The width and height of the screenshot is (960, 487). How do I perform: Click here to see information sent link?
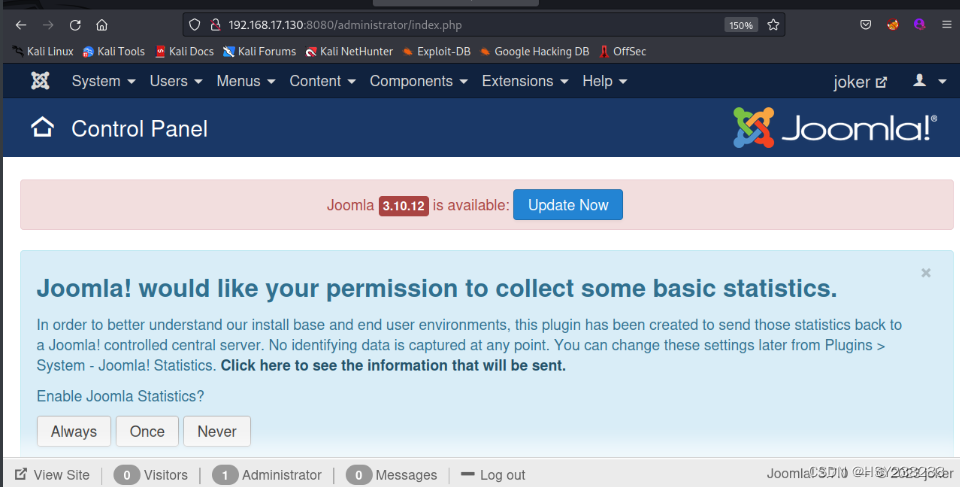coord(393,366)
